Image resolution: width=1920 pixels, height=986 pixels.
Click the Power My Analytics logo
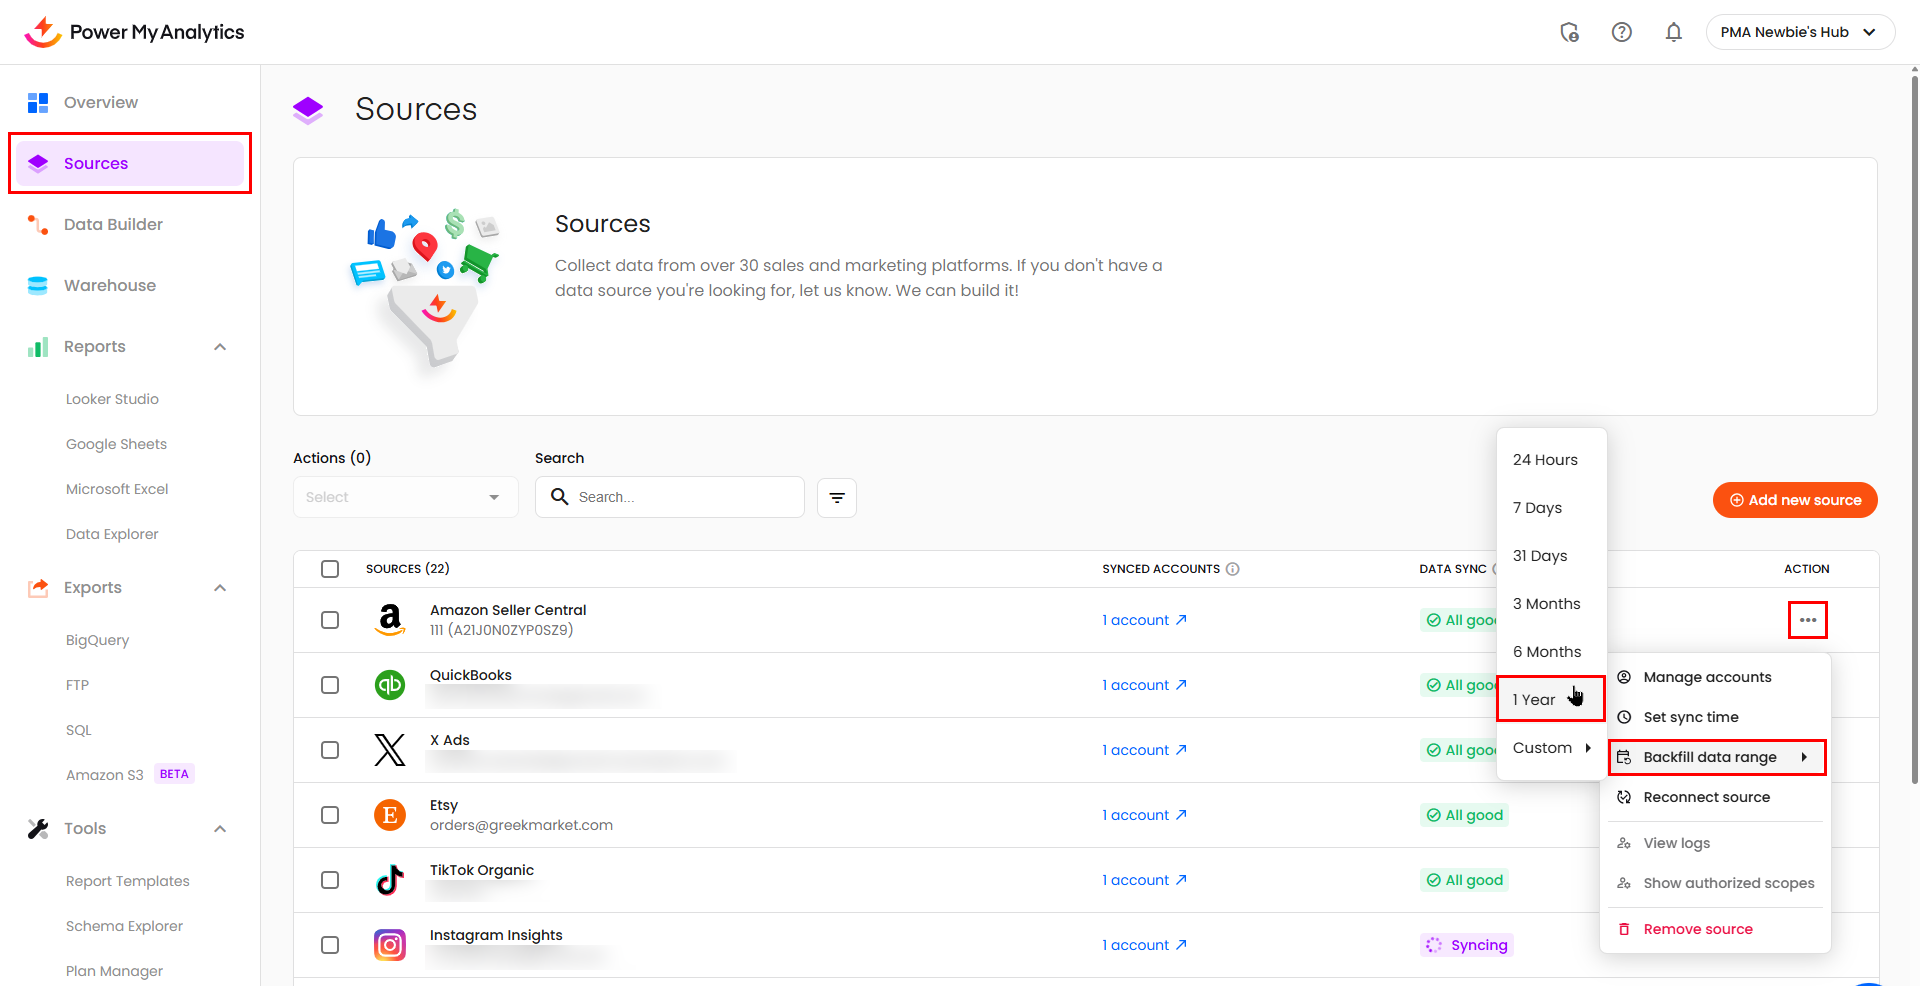click(x=134, y=32)
